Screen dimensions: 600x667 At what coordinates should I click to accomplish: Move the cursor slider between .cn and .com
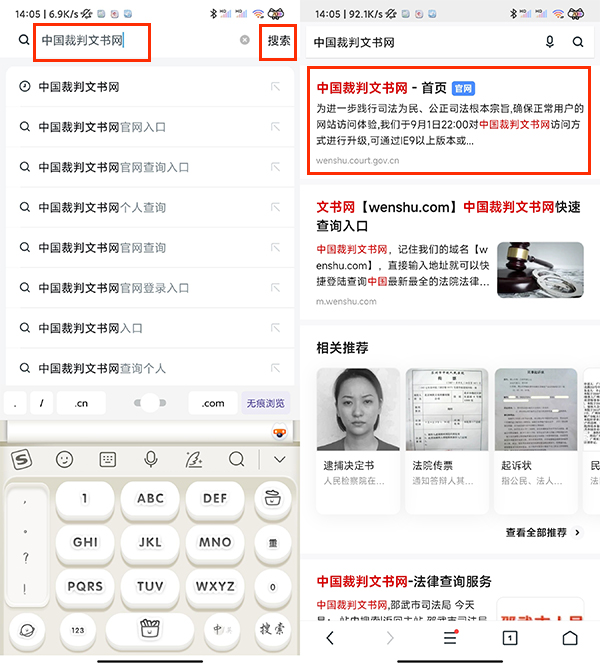(150, 403)
